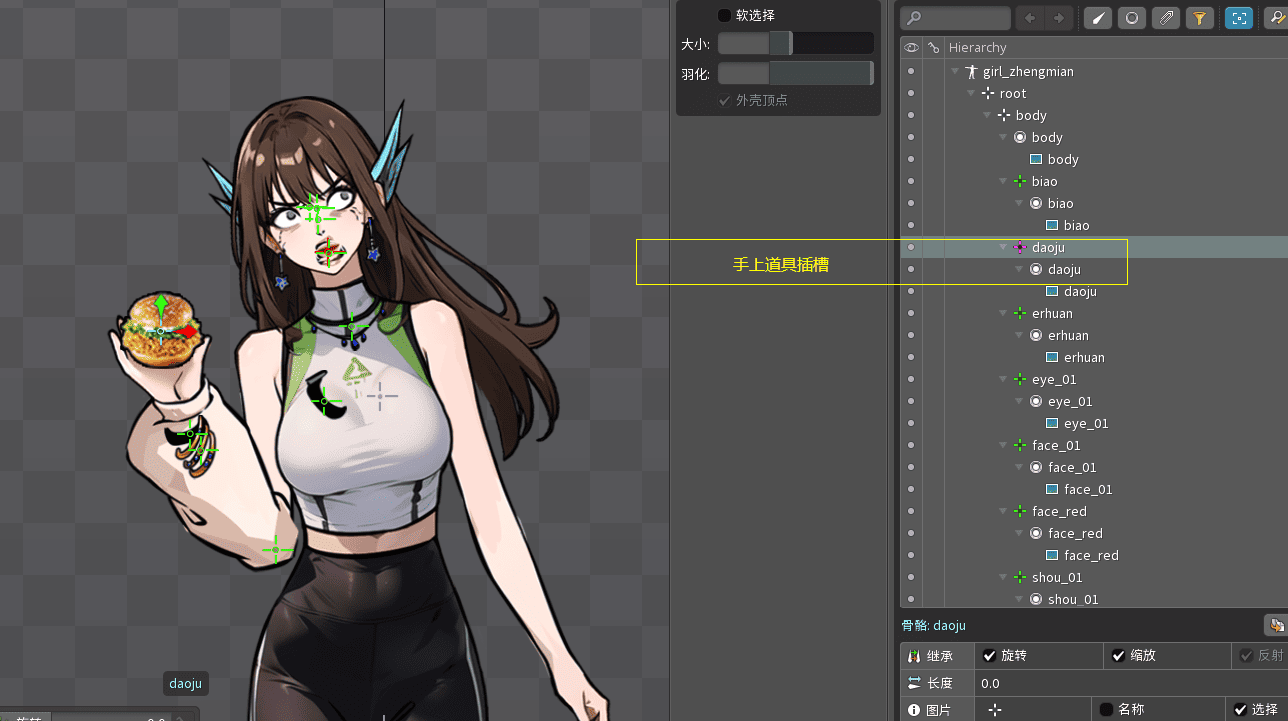1288x721 pixels.
Task: Click the bone filter icon in tree toolbar
Action: [x=1098, y=18]
